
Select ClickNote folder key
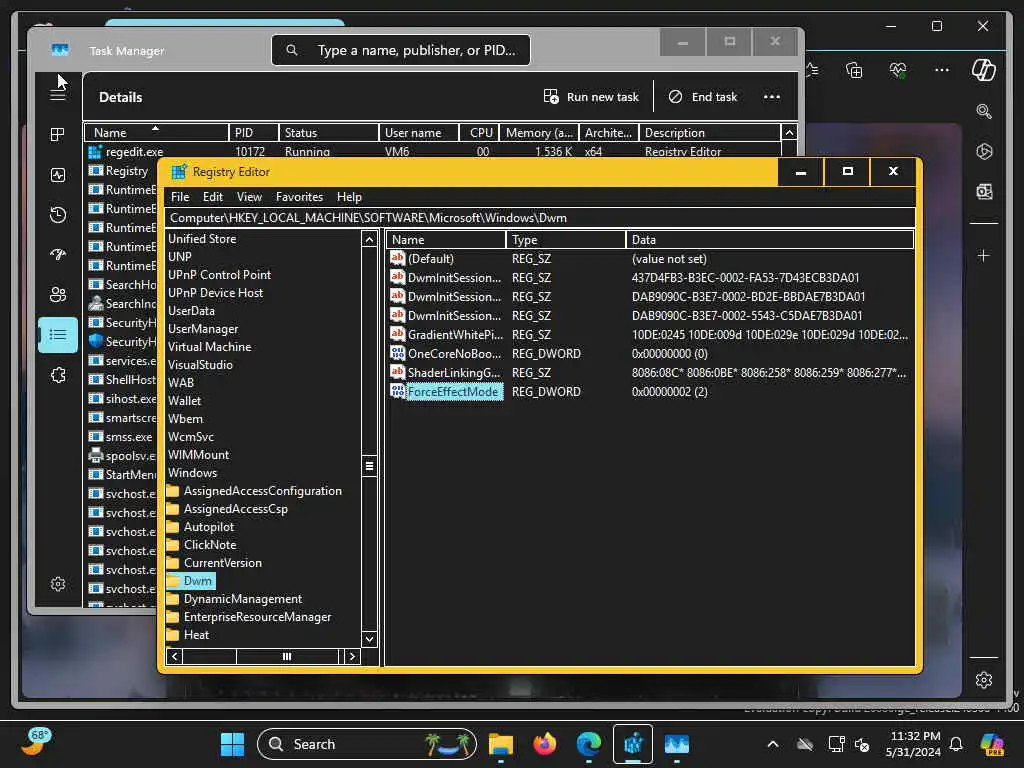202,545
